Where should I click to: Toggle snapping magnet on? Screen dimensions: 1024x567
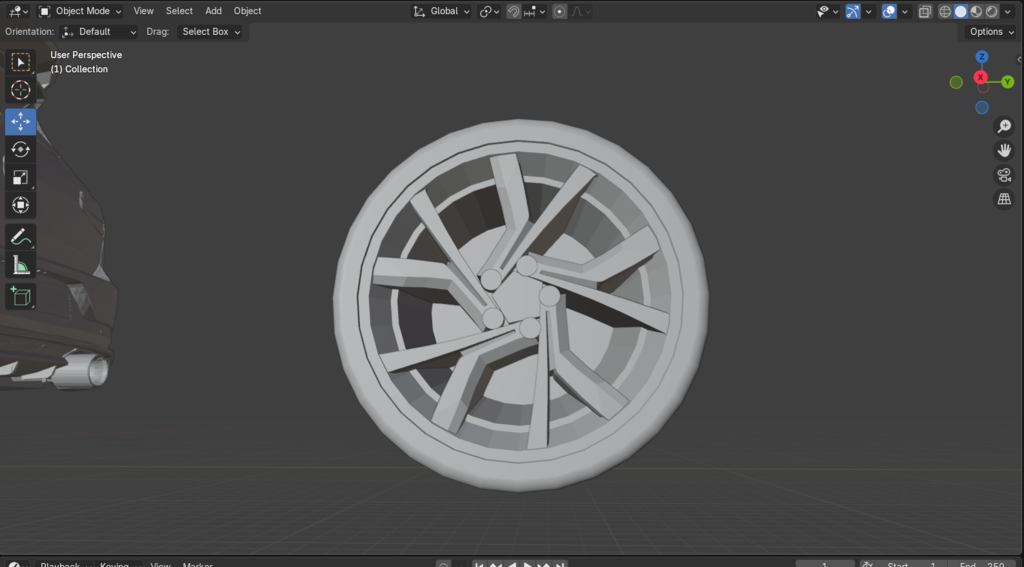[513, 11]
